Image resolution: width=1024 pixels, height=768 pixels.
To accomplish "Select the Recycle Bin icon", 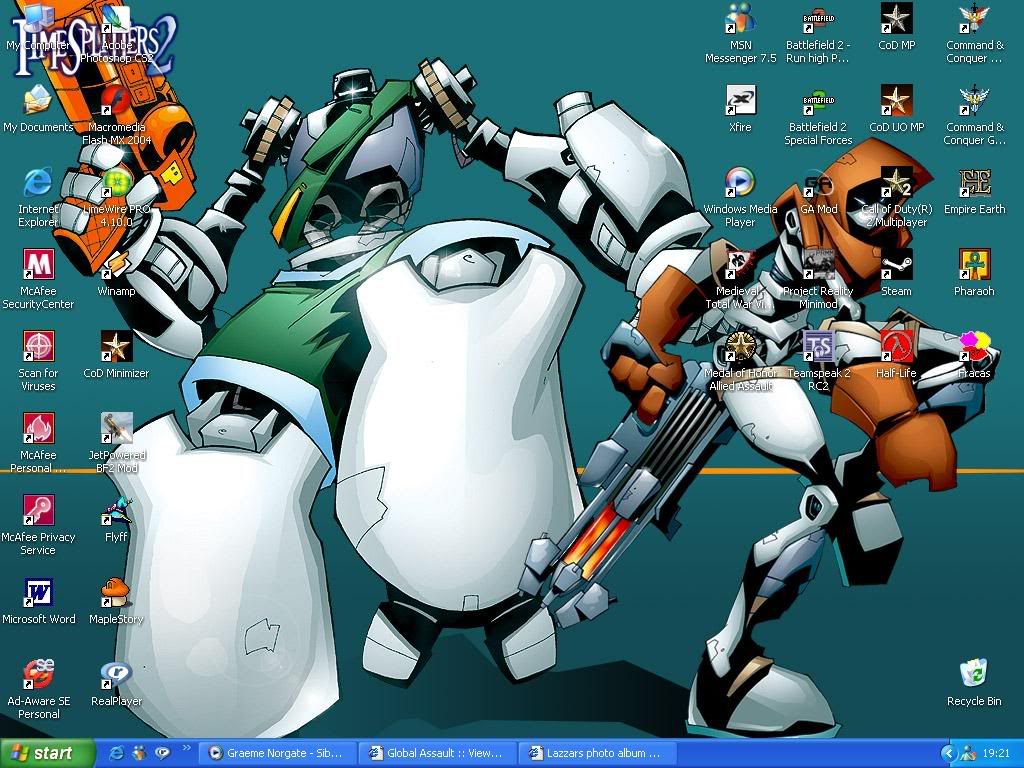I will tap(973, 677).
